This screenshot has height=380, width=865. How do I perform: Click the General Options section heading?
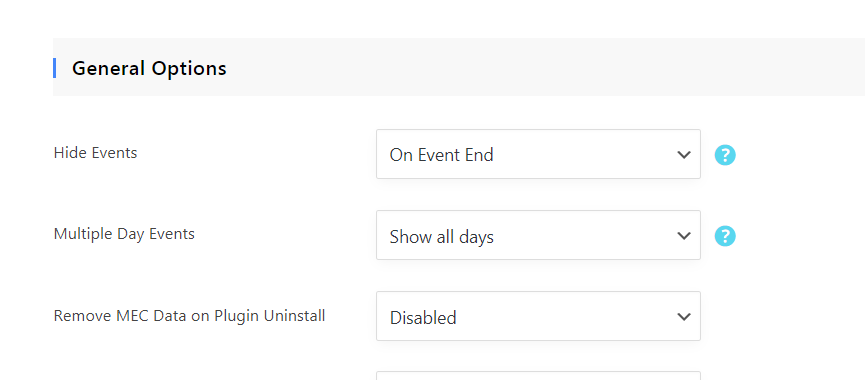point(149,68)
